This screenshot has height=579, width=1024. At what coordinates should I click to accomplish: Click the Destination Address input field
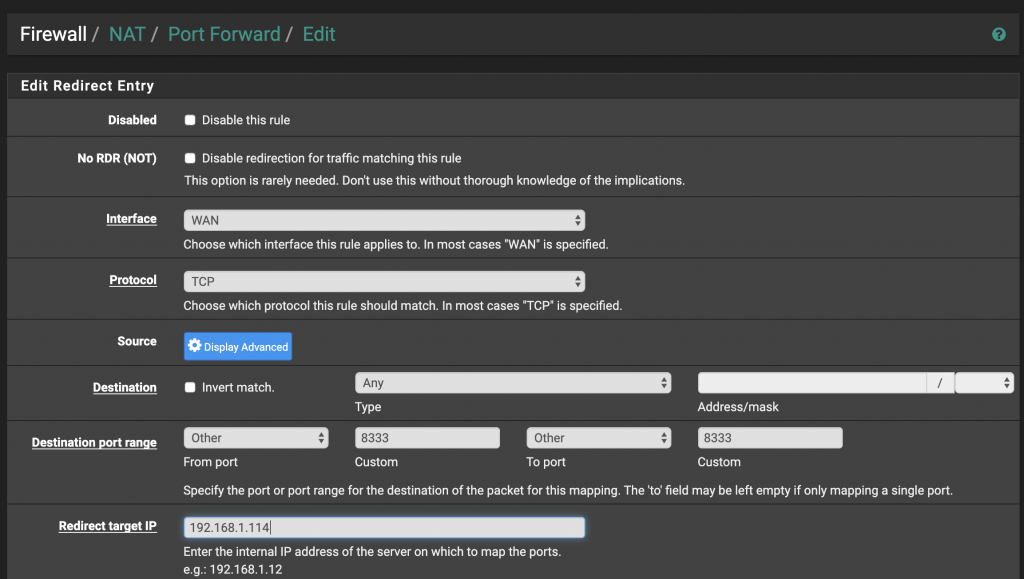tap(811, 383)
